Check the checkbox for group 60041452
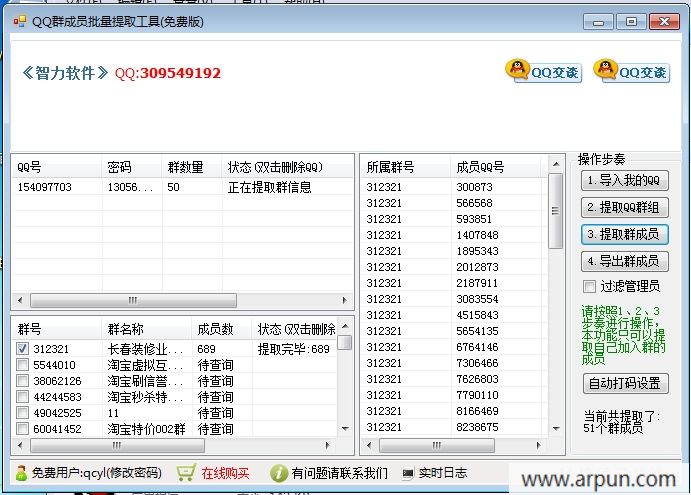This screenshot has width=691, height=495. click(x=22, y=428)
